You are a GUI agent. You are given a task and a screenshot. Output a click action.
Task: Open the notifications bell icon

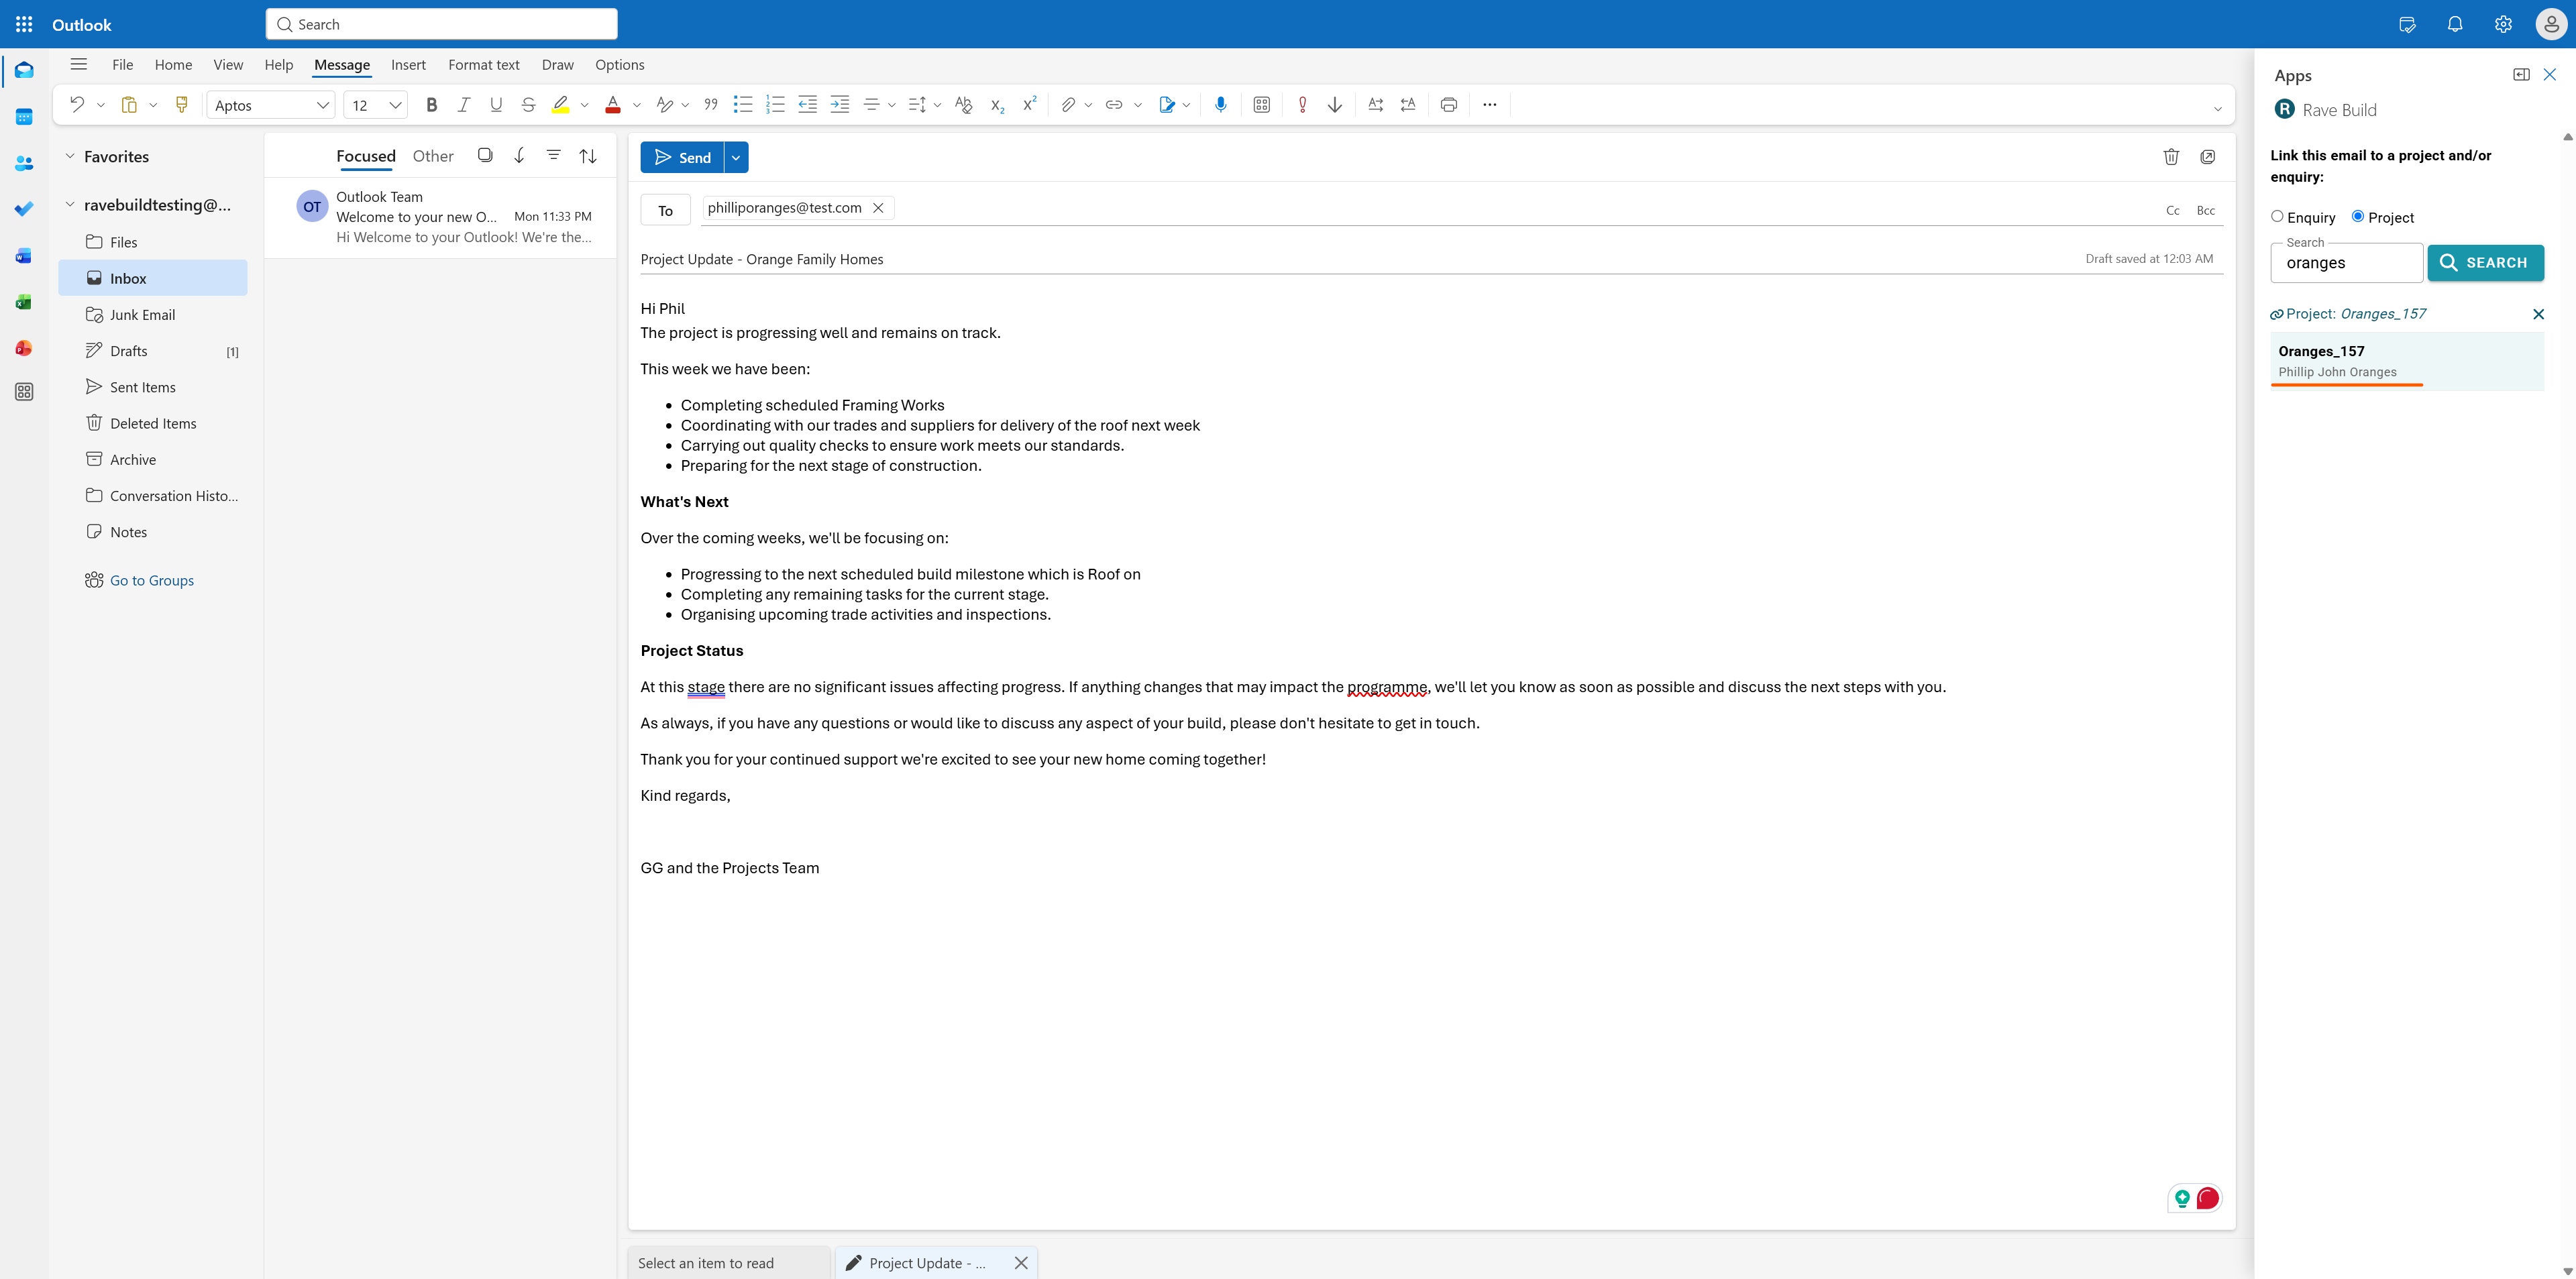2455,24
